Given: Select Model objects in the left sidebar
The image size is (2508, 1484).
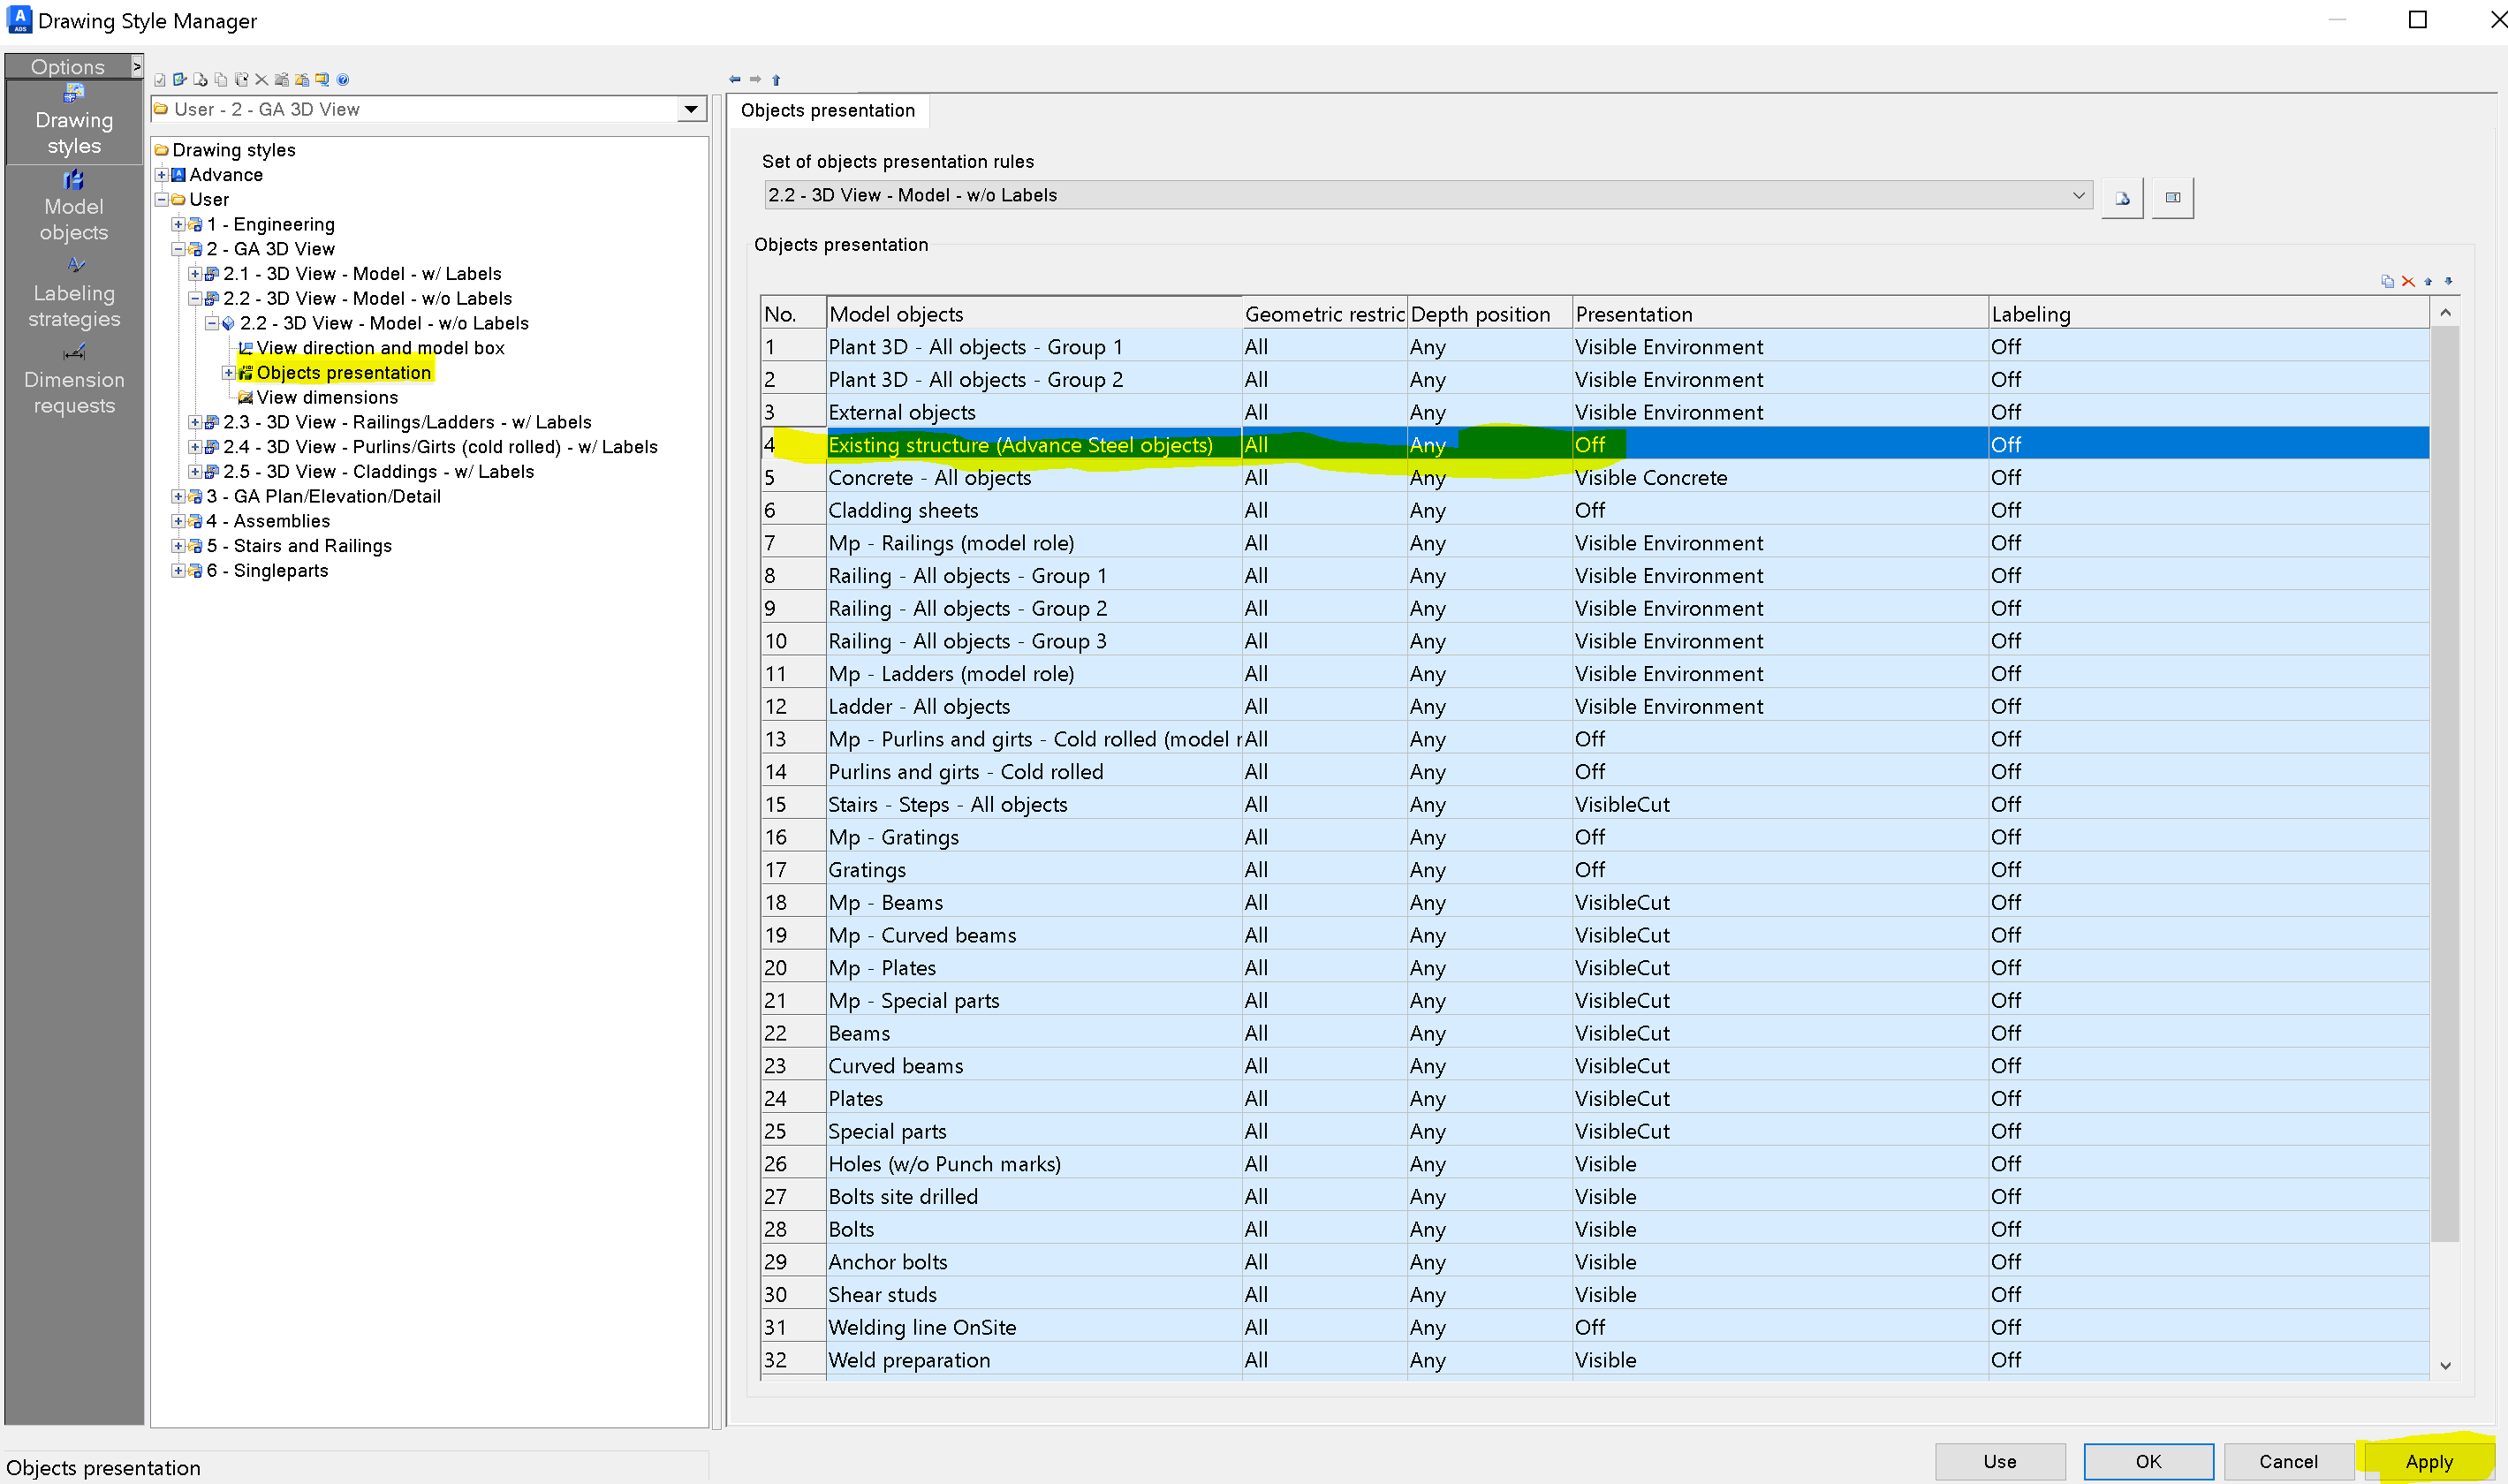Looking at the screenshot, I should coord(73,206).
